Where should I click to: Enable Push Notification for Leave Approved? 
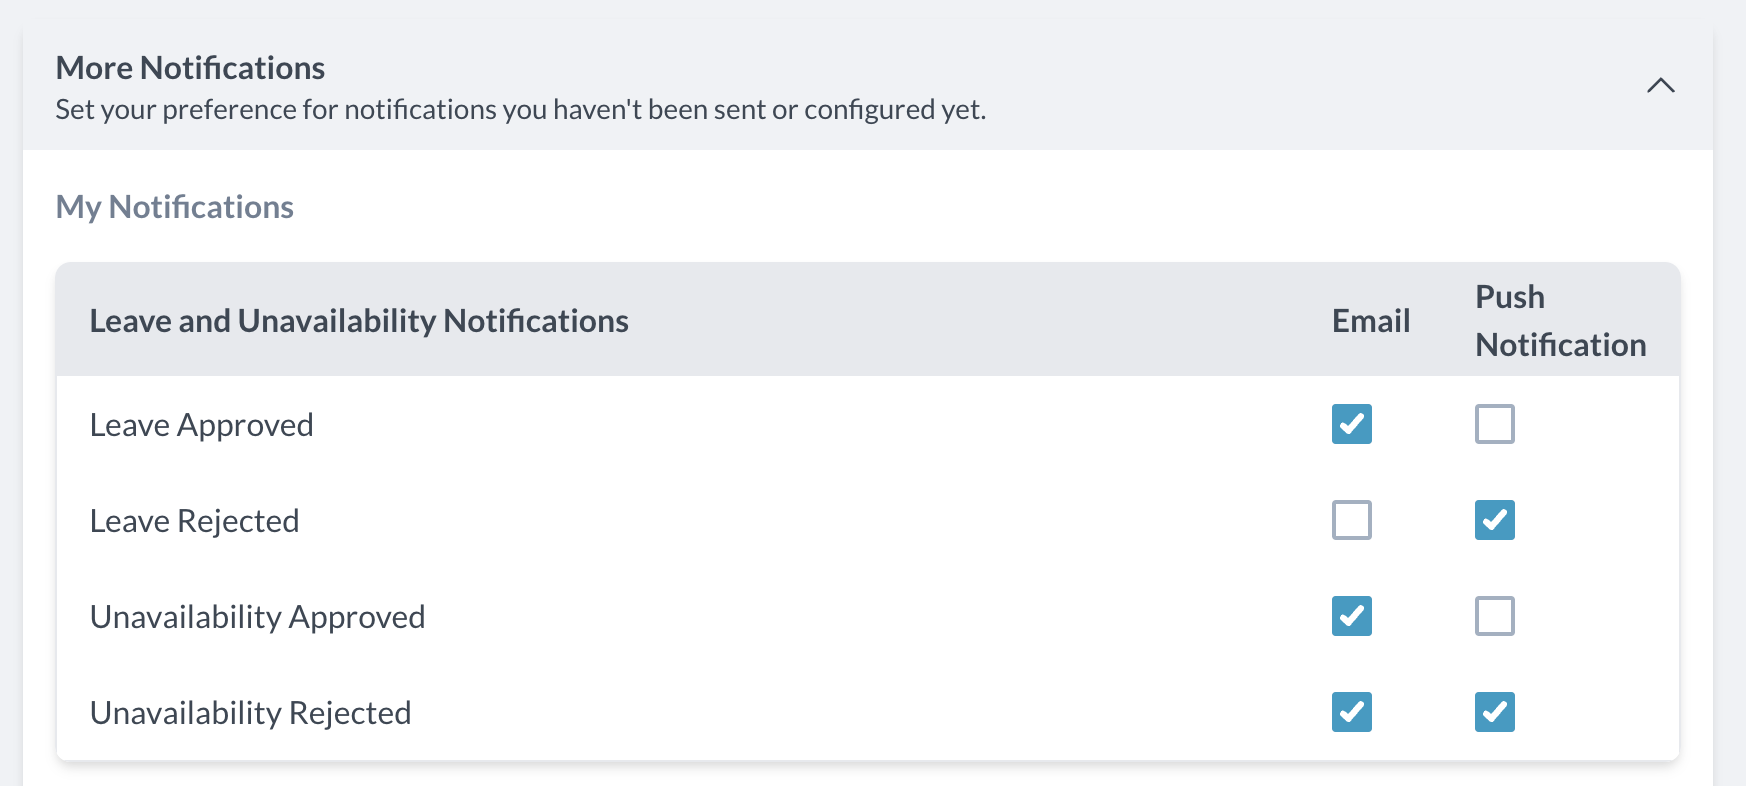[1494, 424]
